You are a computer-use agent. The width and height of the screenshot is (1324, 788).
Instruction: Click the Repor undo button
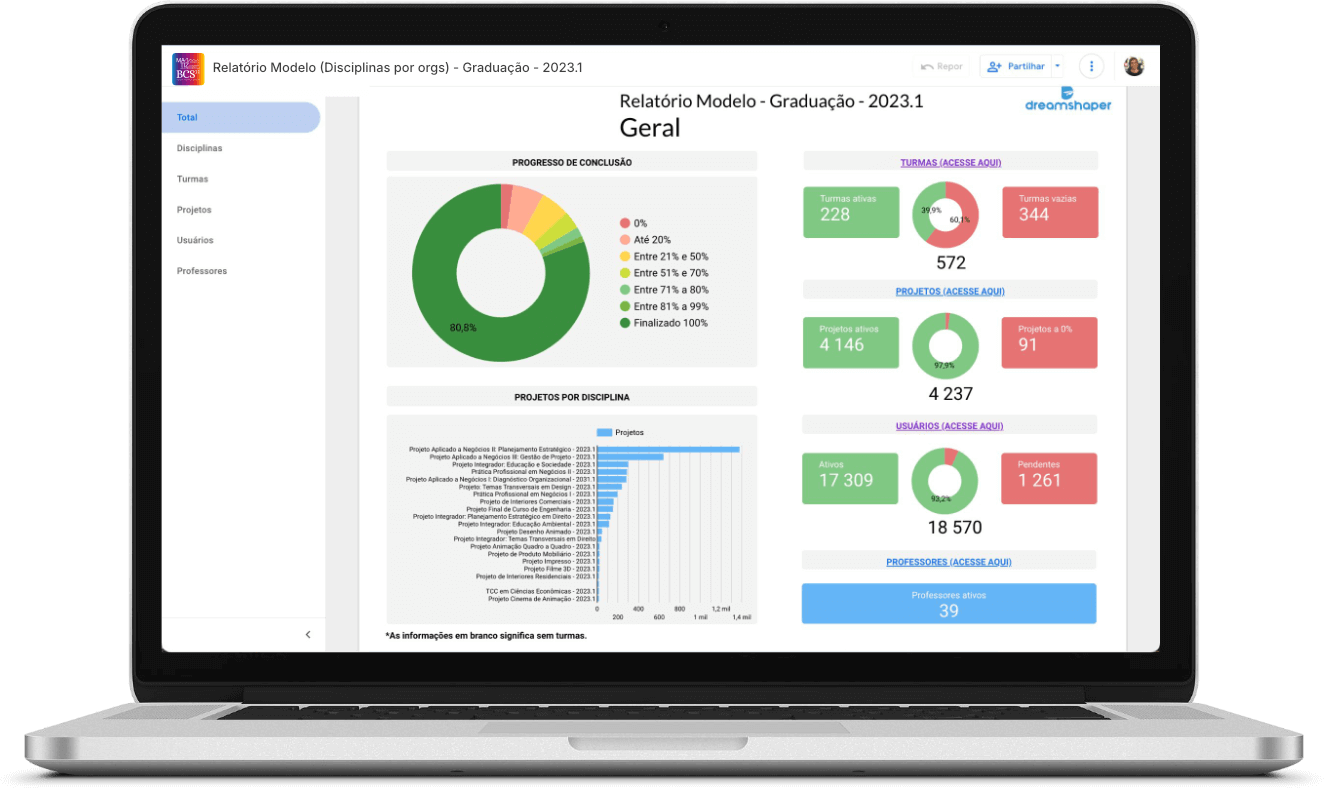click(942, 67)
